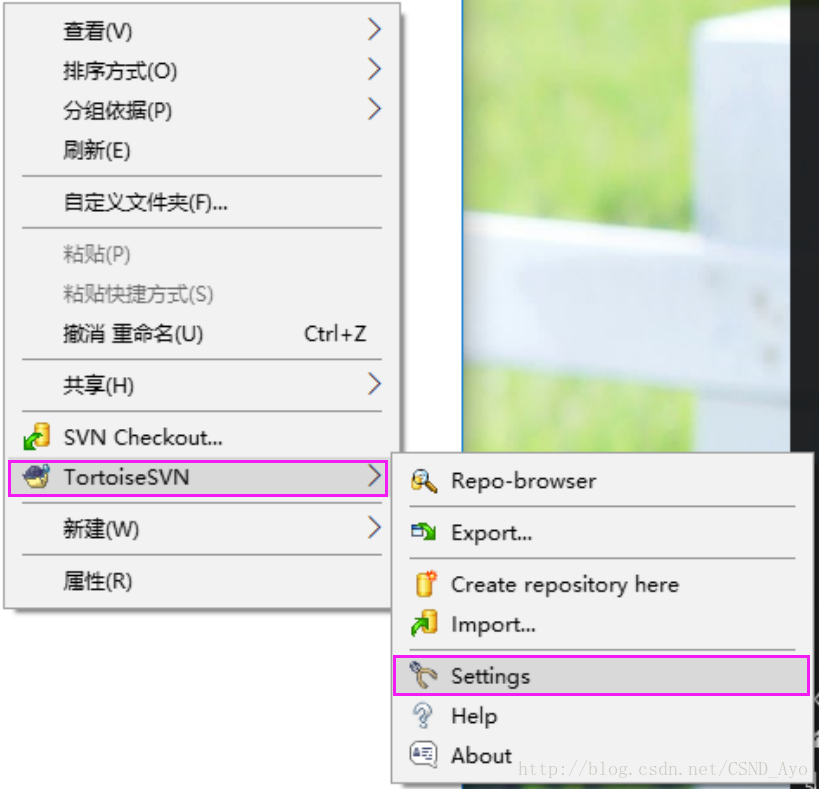Click the About info card icon

(424, 755)
